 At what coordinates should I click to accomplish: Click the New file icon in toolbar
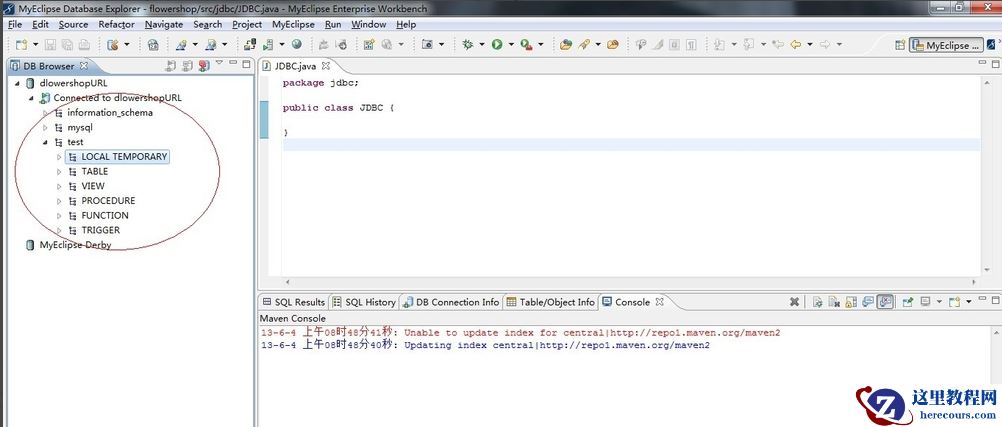[20, 45]
